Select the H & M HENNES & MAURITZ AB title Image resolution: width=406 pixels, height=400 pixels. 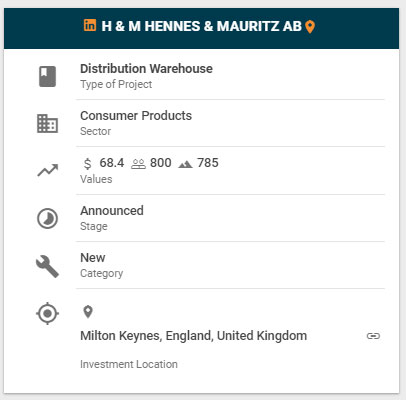tap(201, 26)
